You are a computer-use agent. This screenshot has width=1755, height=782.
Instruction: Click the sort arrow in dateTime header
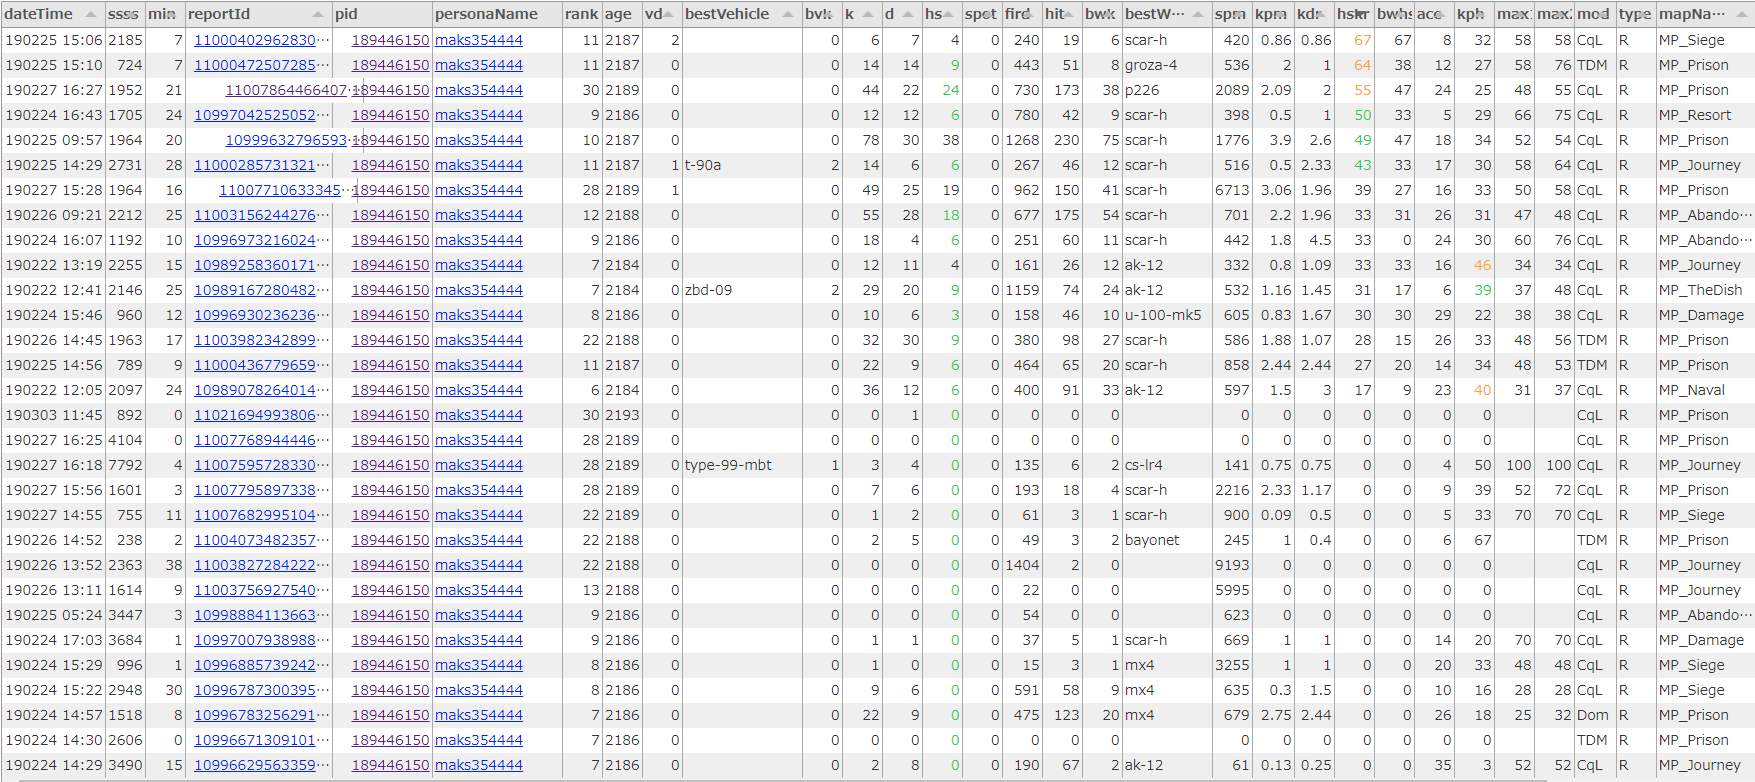tap(91, 14)
